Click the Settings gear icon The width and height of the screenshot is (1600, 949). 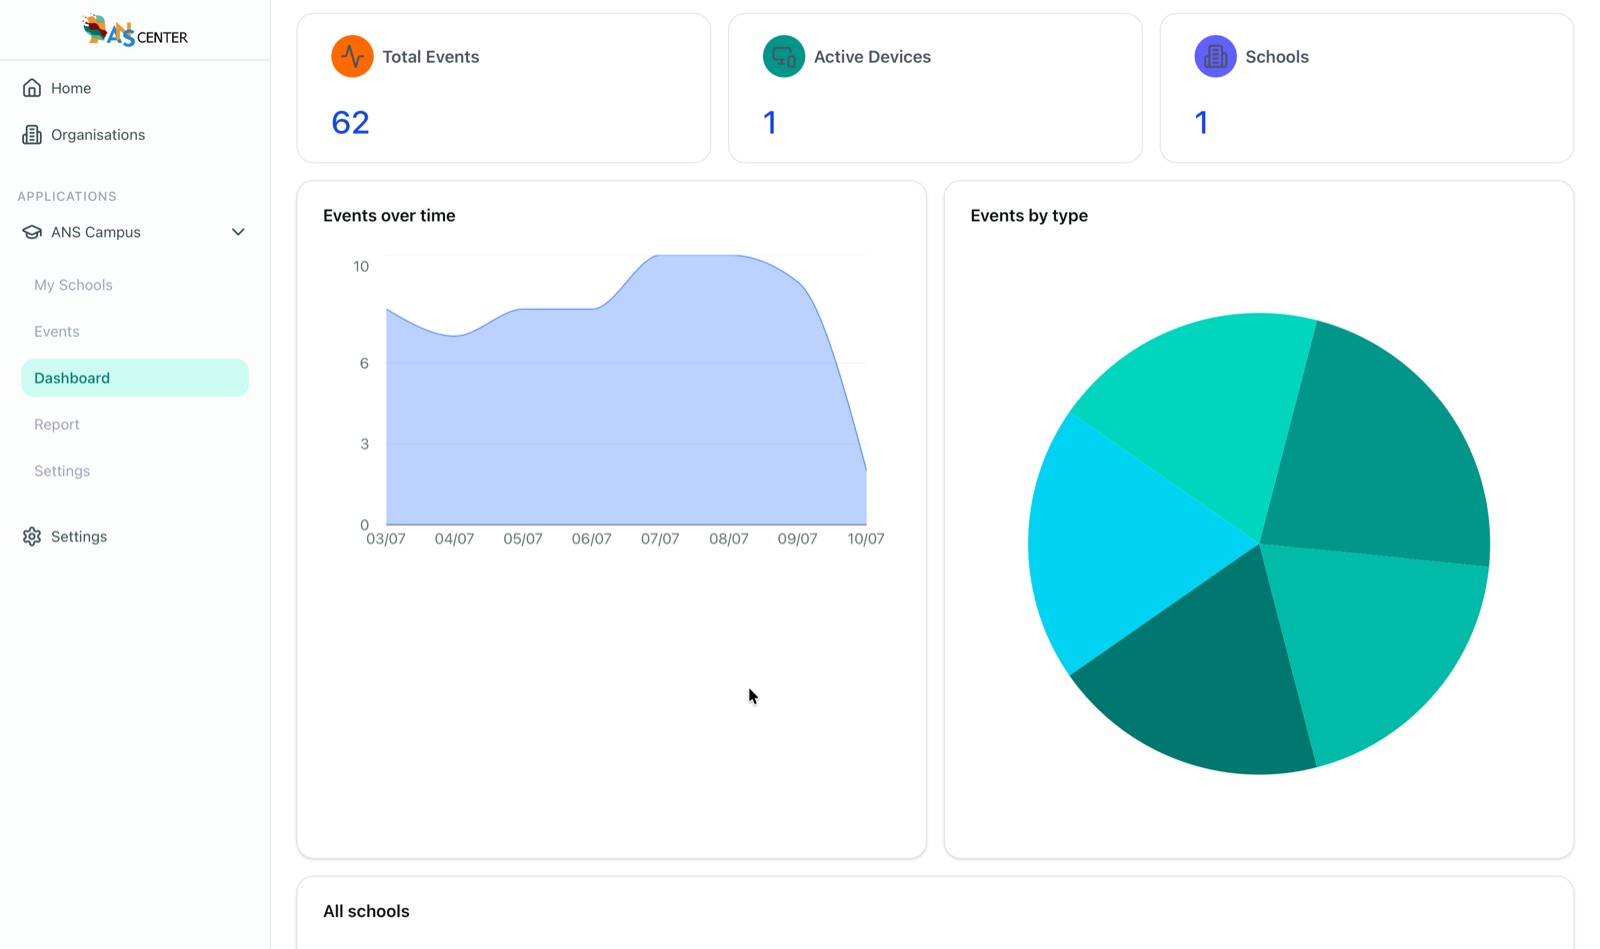[32, 537]
